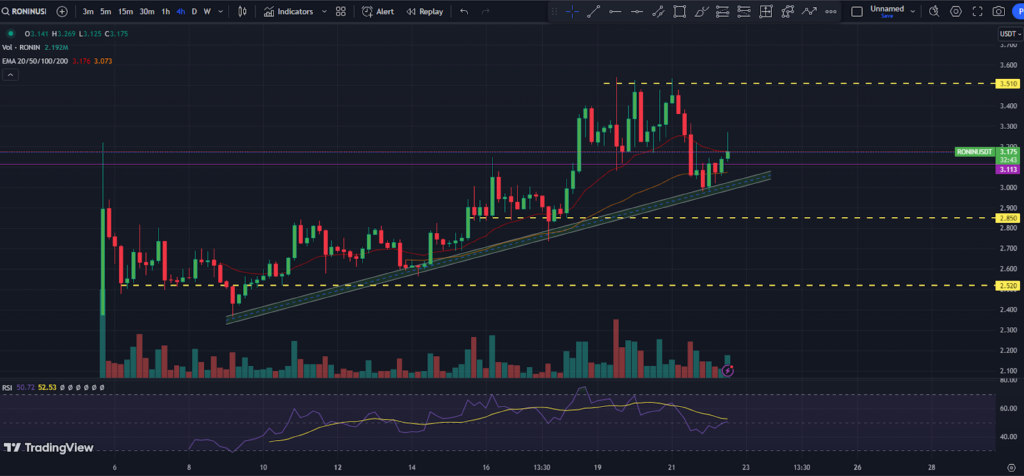Image resolution: width=1024 pixels, height=476 pixels.
Task: Grab the drawing toolbar drag handle
Action: point(554,11)
